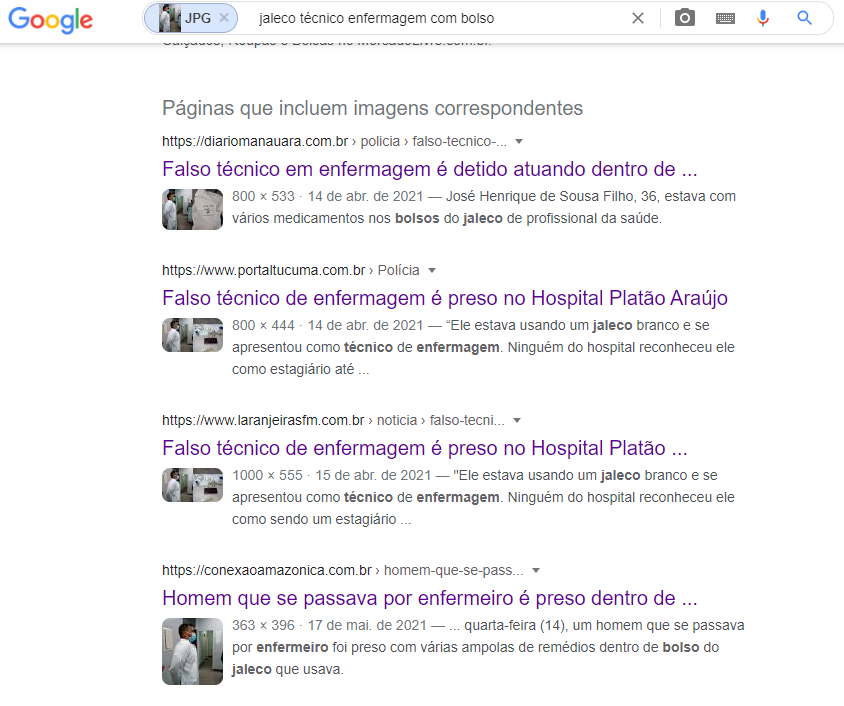Remove the JPG image chip
Viewport: 844px width, 706px height.
coord(224,18)
